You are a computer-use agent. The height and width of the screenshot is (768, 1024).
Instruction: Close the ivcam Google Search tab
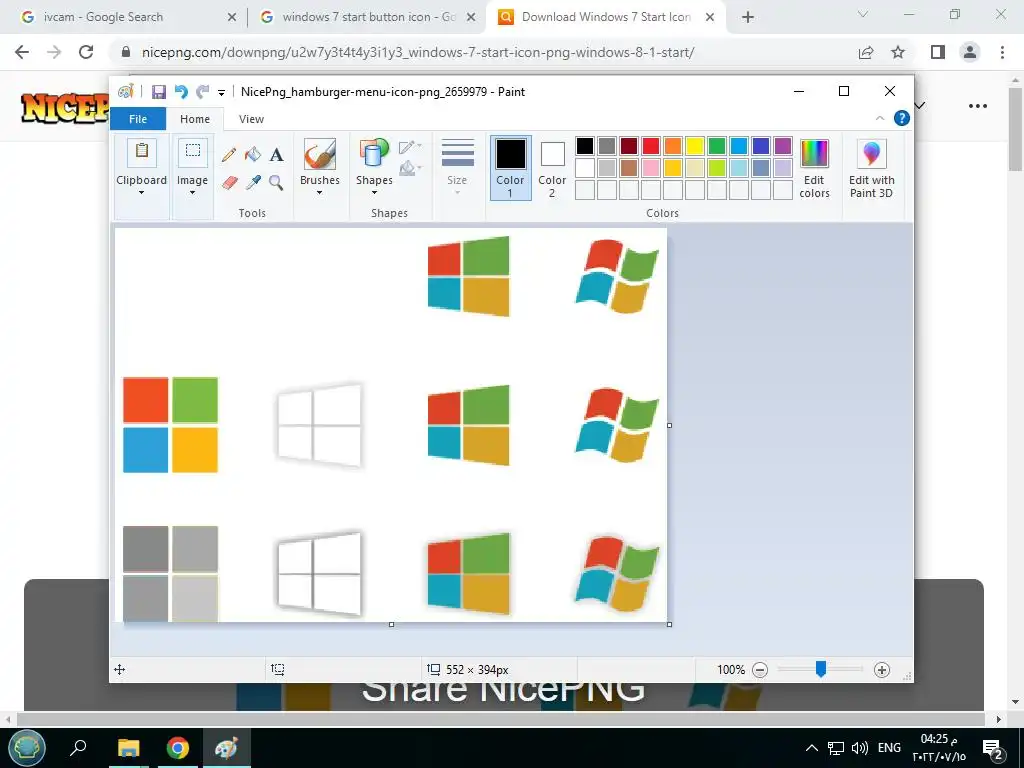click(x=232, y=17)
